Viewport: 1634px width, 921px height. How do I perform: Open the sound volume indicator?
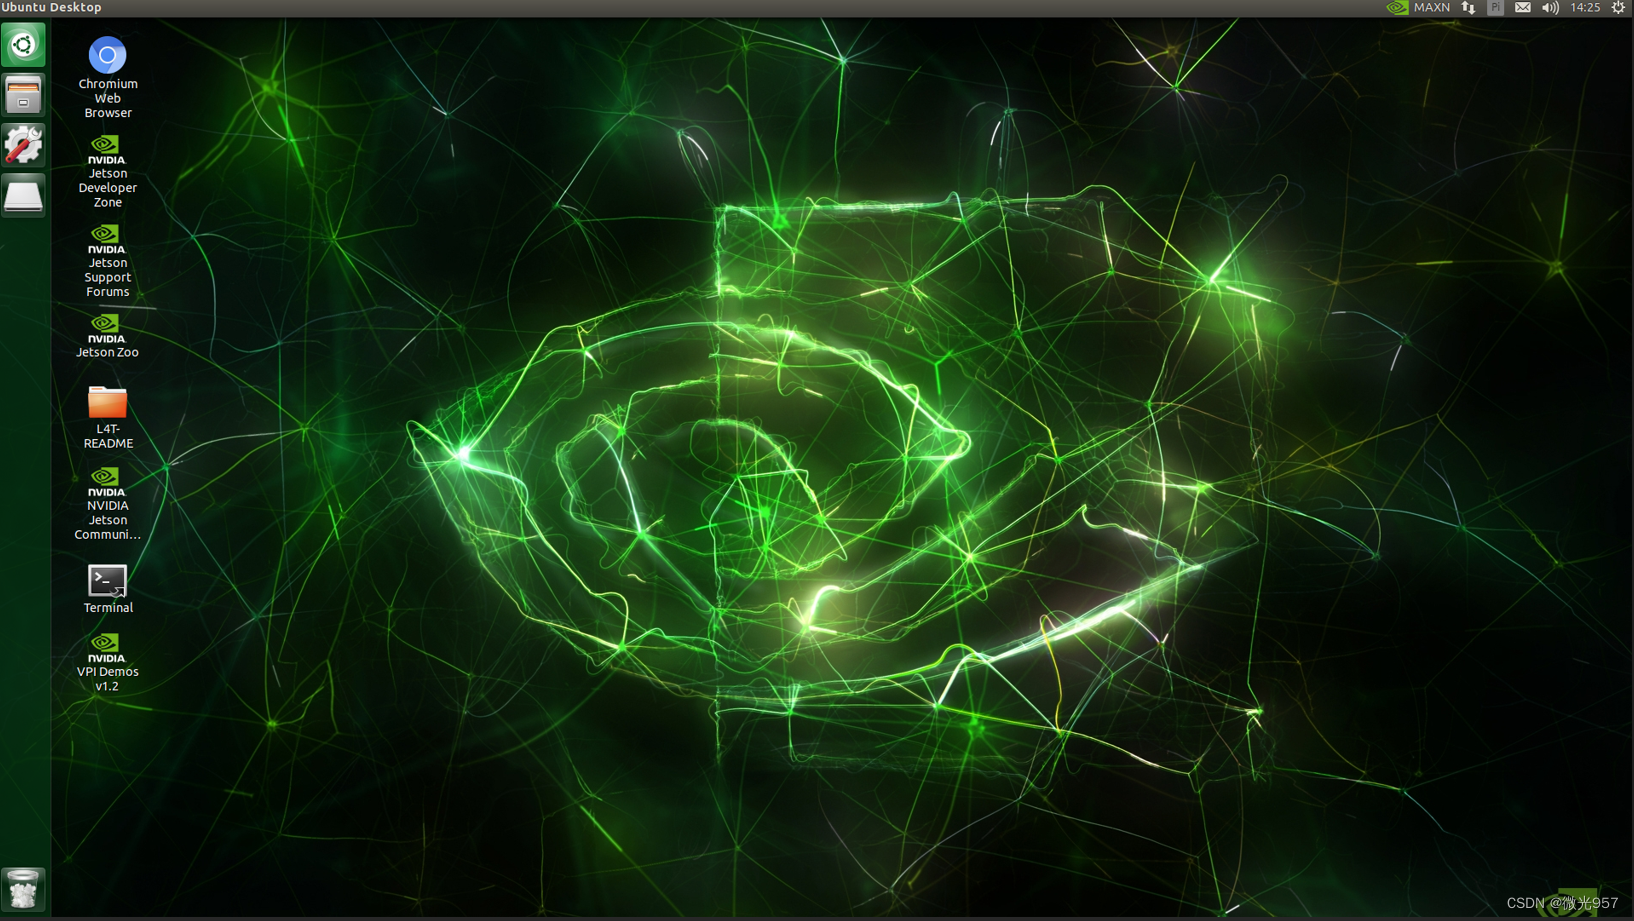pyautogui.click(x=1550, y=8)
